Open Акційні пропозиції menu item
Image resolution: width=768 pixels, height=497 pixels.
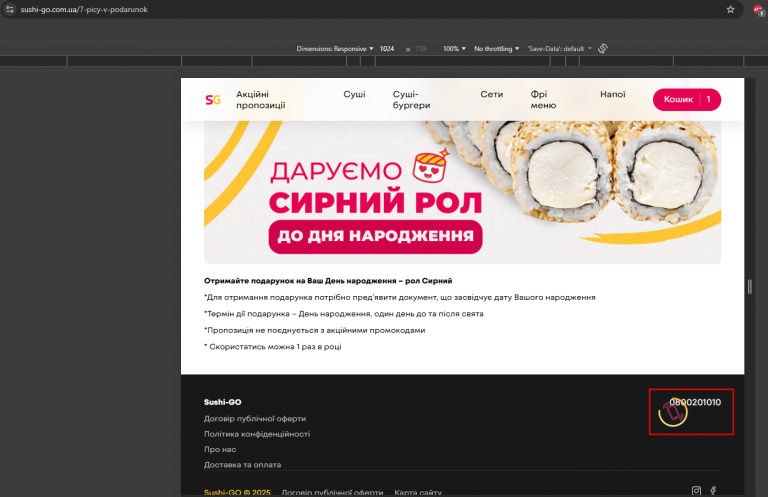coord(261,99)
